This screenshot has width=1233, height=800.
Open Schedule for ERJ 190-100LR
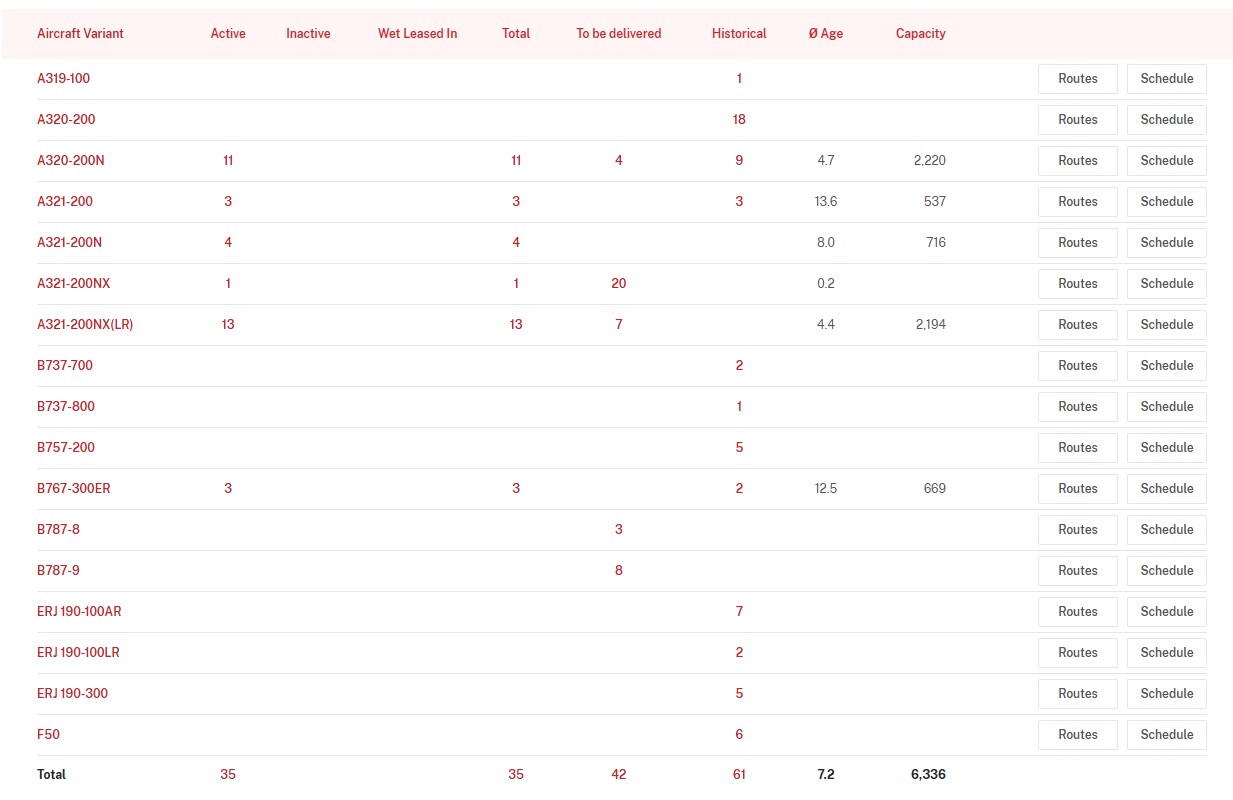(x=1167, y=653)
